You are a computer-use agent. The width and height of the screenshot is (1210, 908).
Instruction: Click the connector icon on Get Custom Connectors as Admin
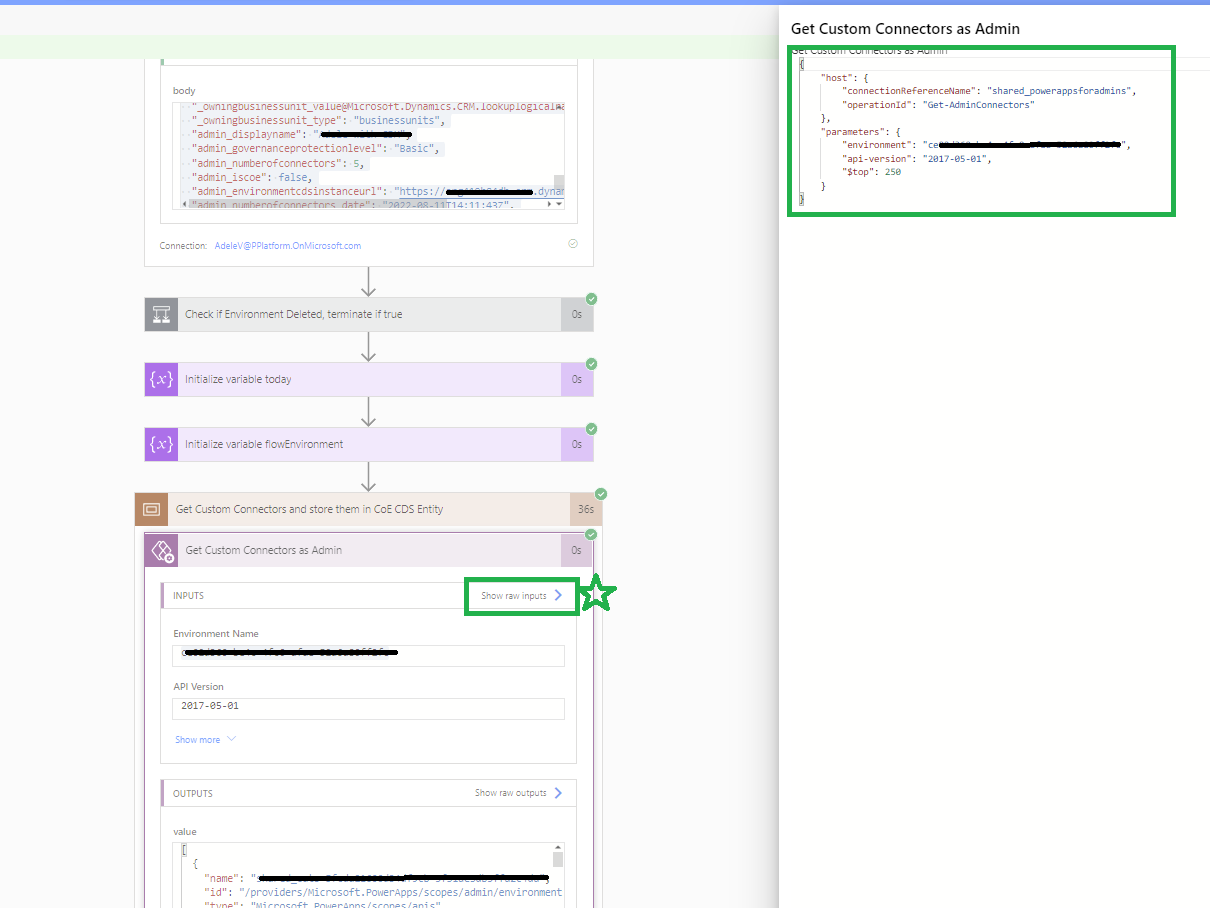tap(162, 550)
